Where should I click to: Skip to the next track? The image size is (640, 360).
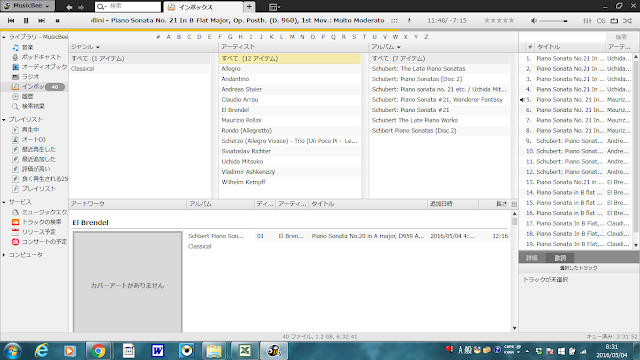click(41, 20)
